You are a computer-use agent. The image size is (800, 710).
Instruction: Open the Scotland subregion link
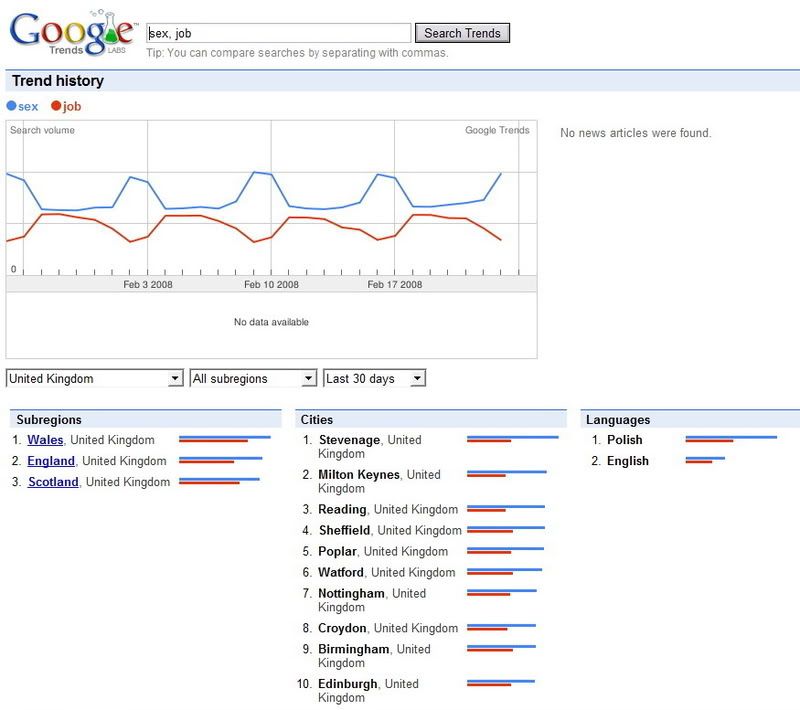[53, 482]
